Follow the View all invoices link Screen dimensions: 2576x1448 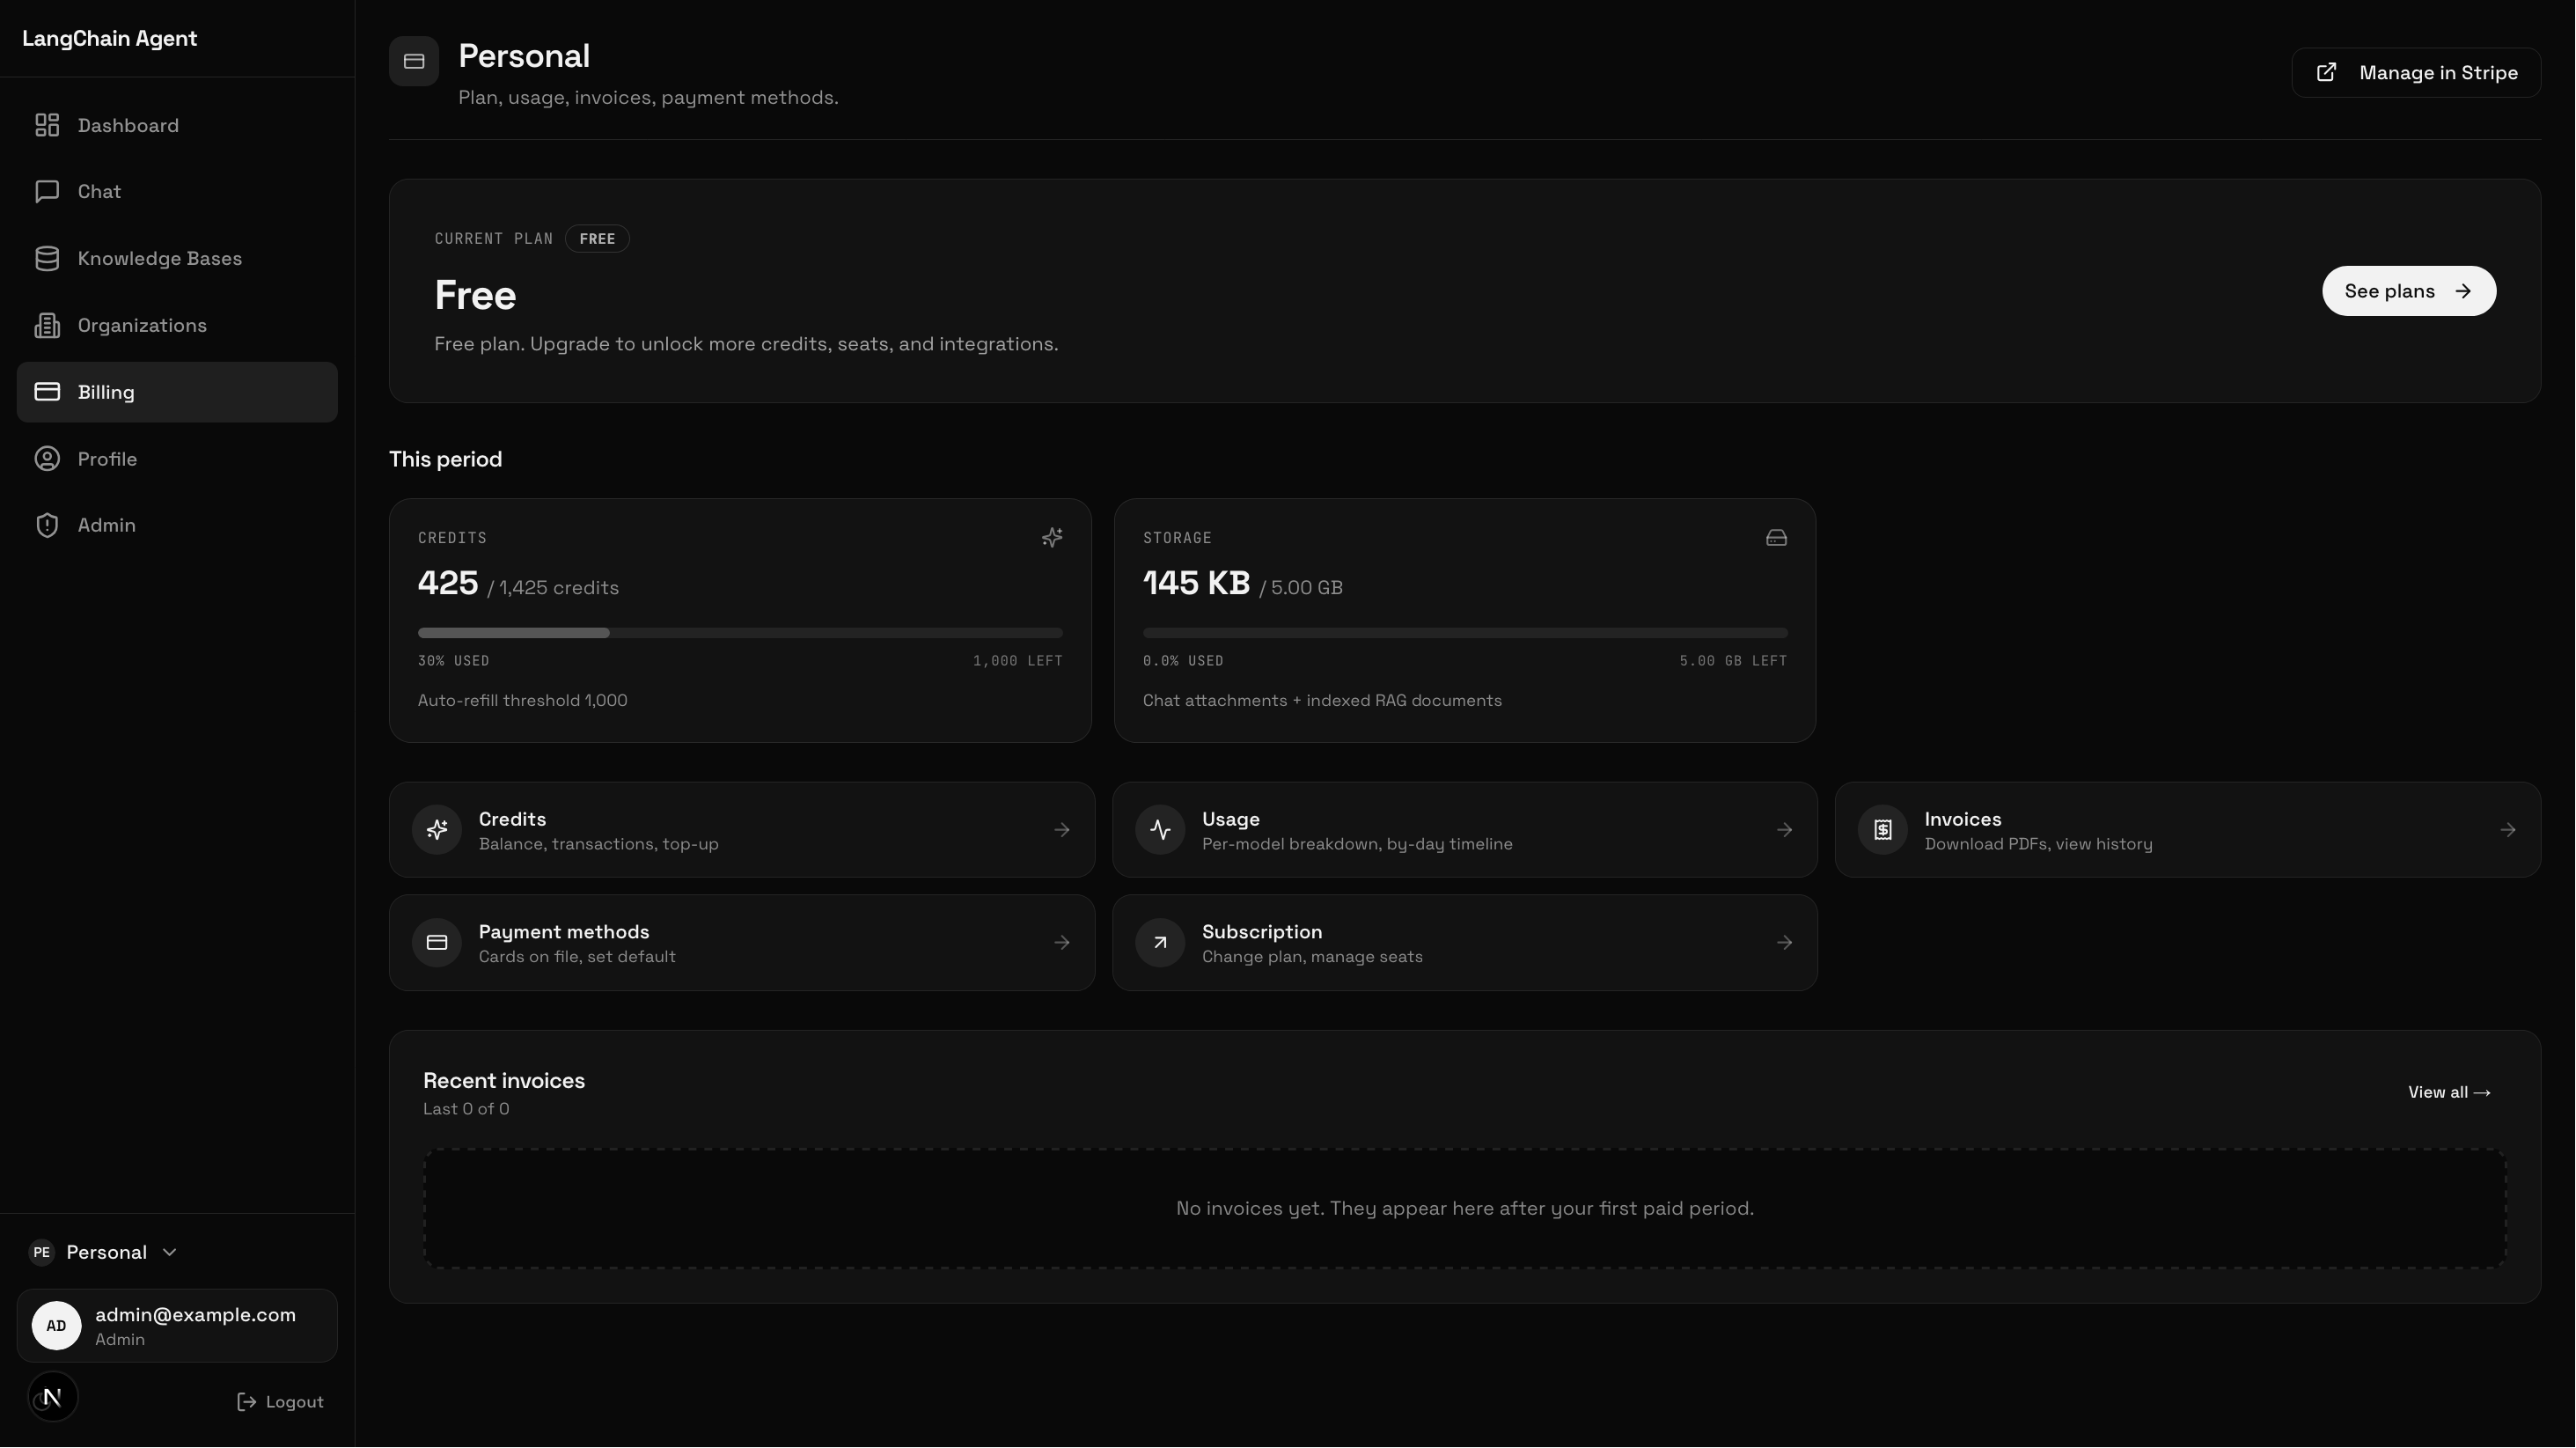(x=2449, y=1093)
